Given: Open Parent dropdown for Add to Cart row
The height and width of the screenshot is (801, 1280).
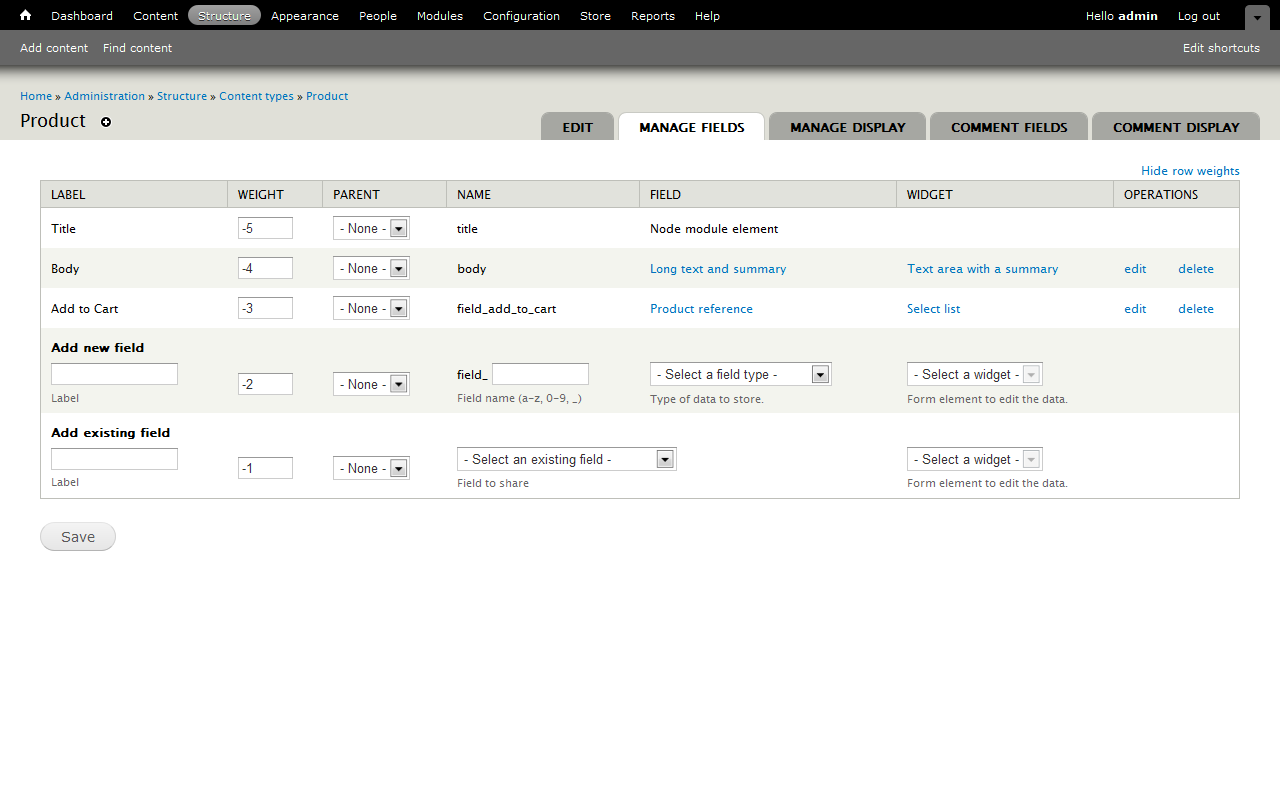Looking at the screenshot, I should [x=371, y=309].
